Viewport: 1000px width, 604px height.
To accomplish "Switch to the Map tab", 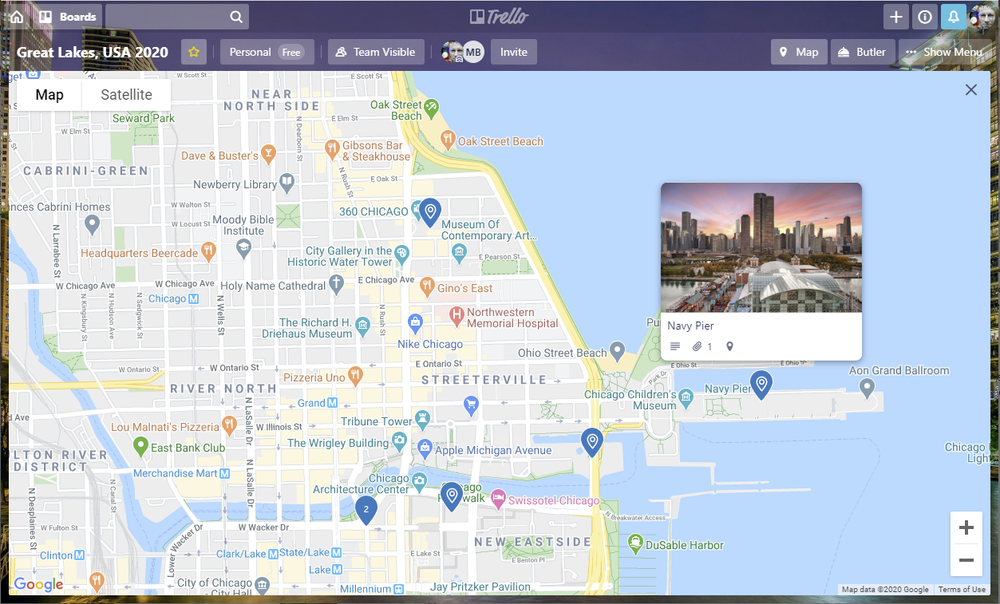I will coord(48,94).
